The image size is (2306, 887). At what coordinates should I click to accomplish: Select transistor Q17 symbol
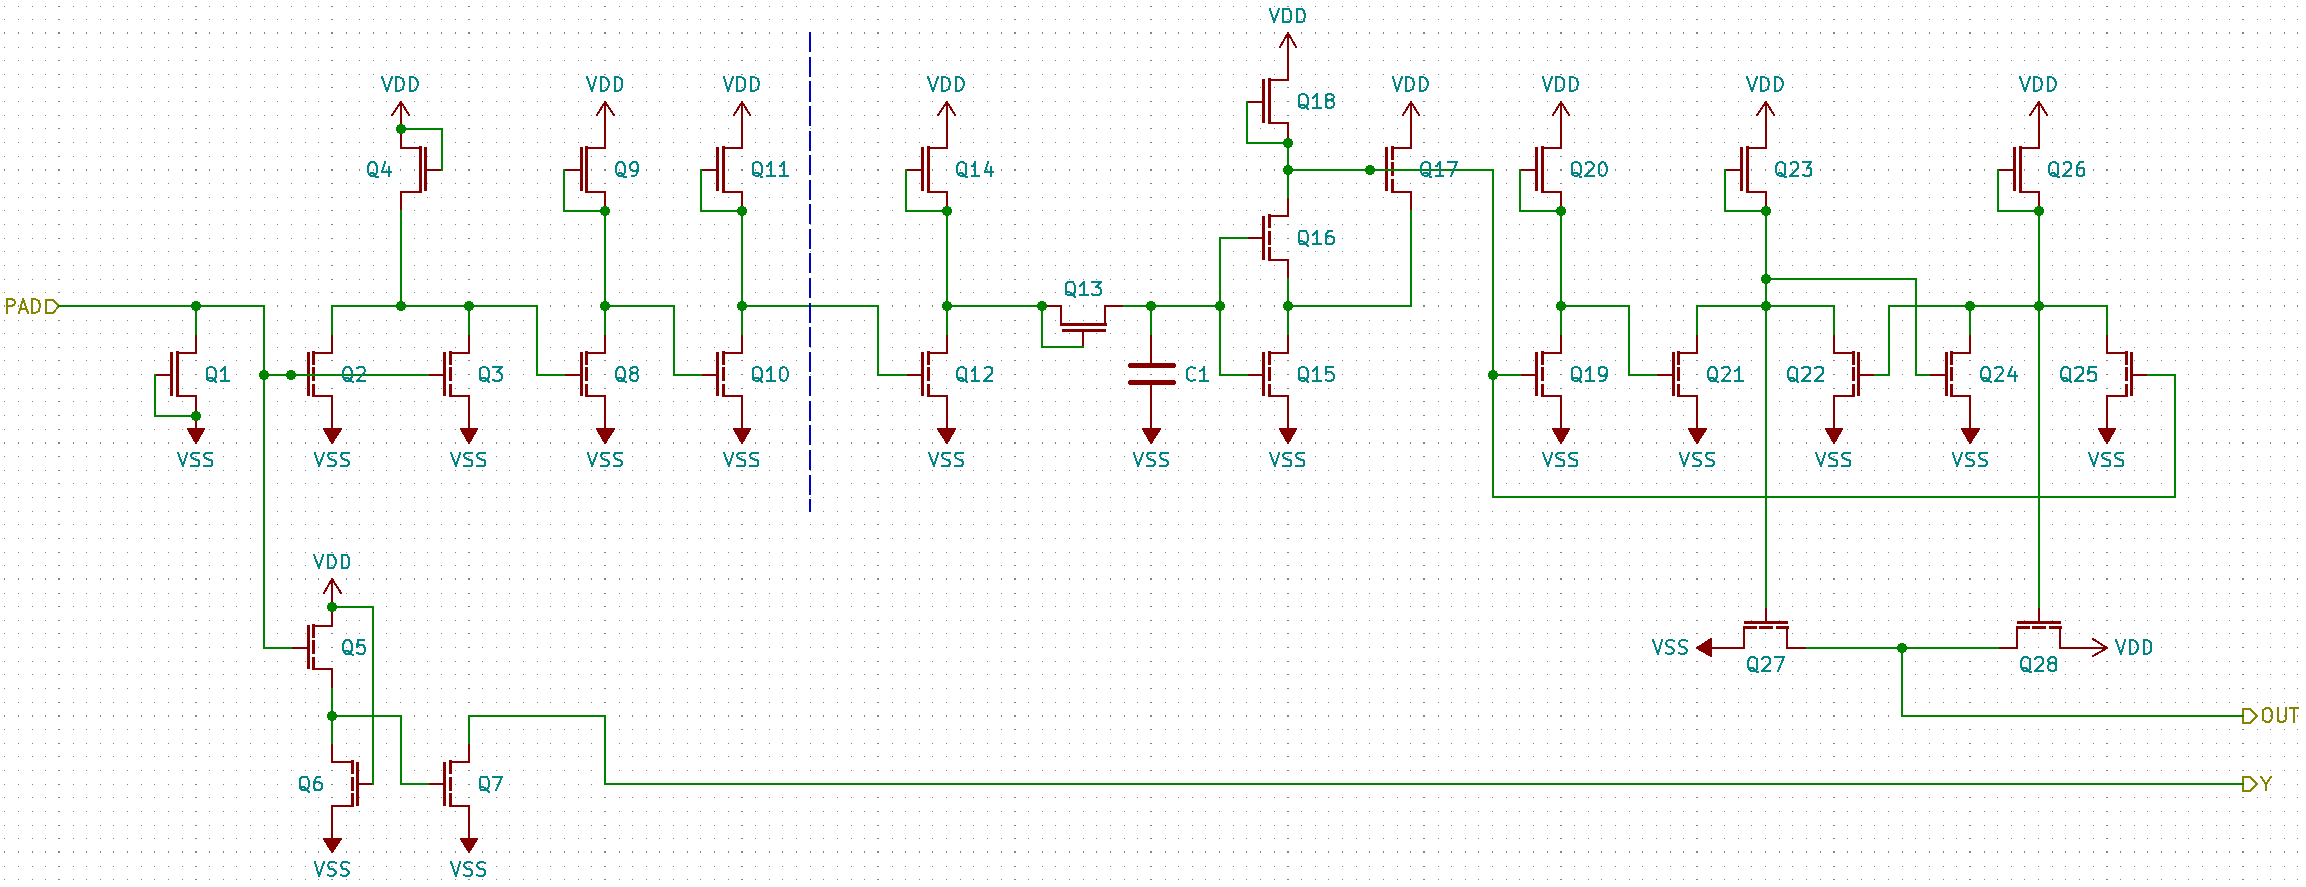[1399, 170]
